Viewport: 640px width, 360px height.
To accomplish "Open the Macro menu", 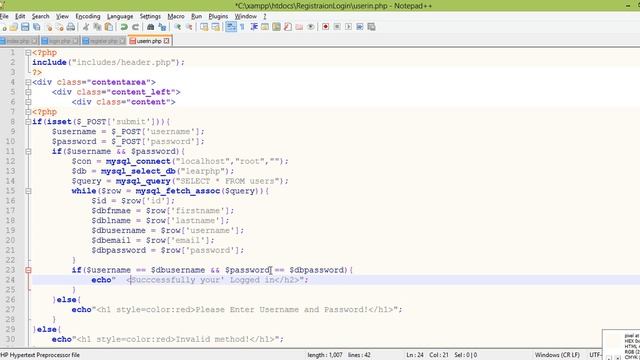I will (x=176, y=16).
